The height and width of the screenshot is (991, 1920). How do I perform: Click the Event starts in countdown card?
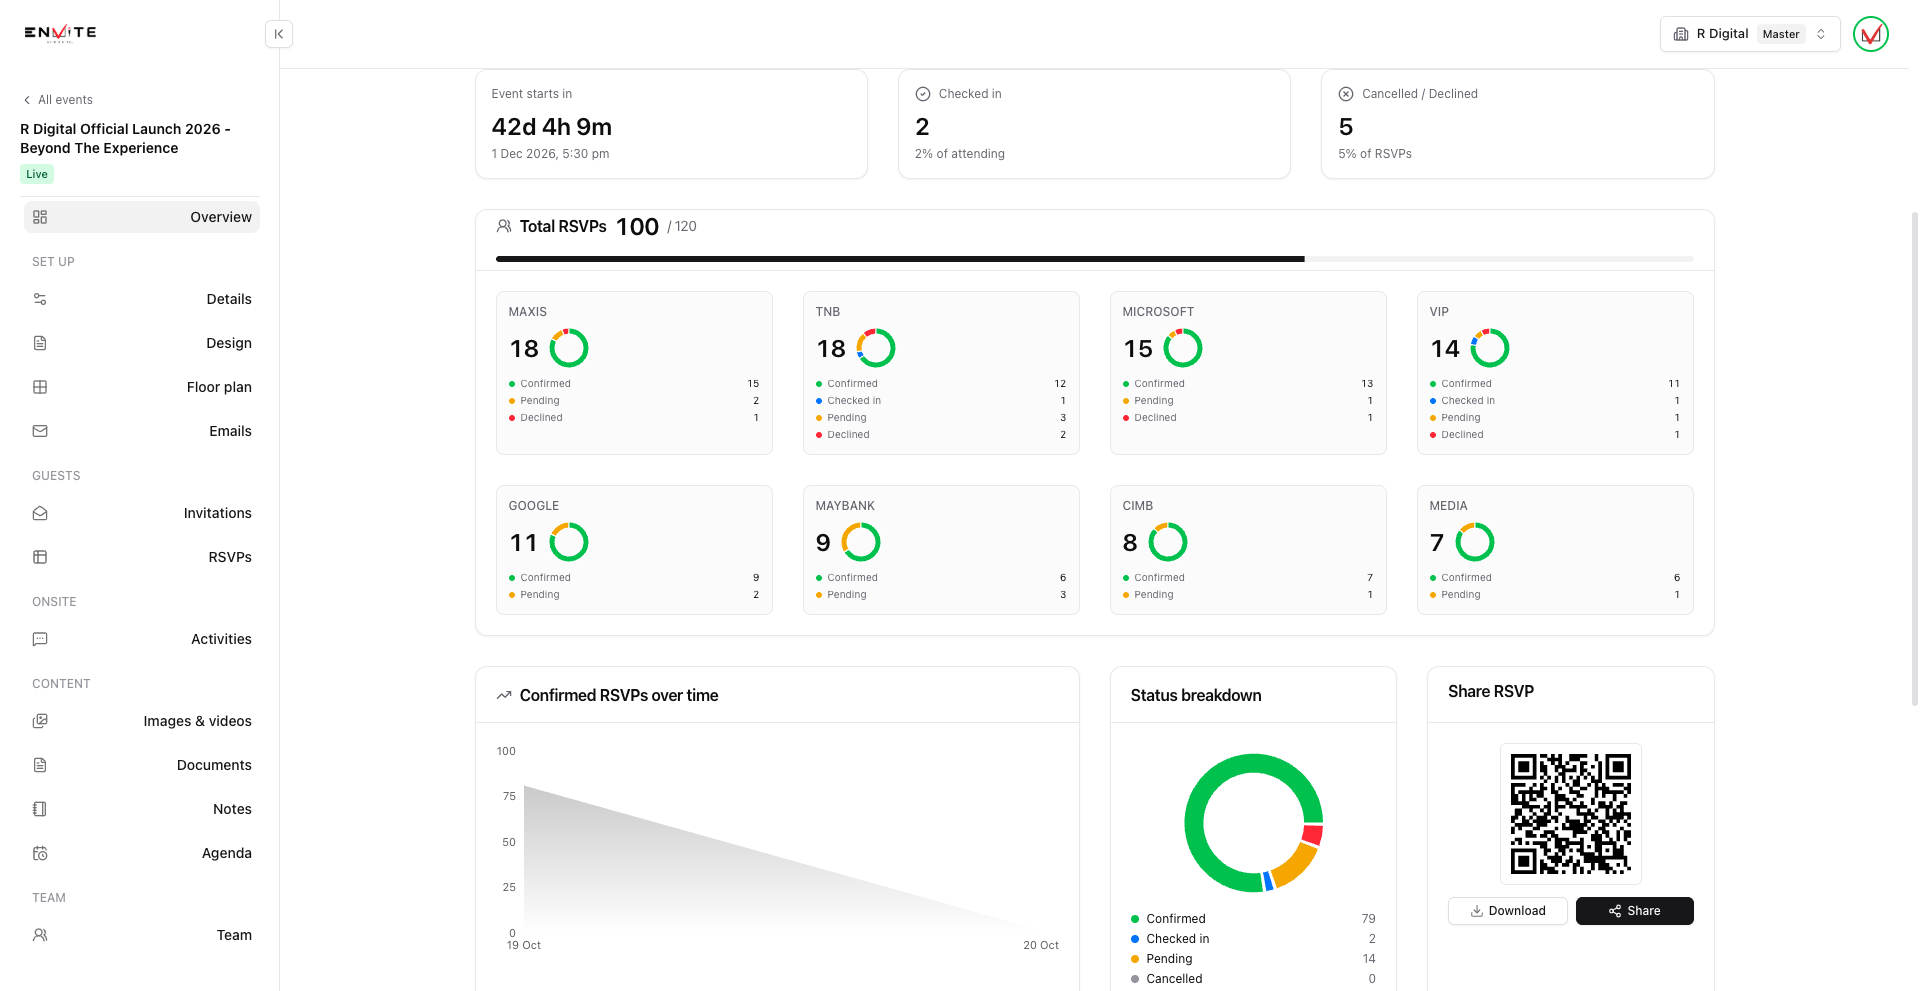coord(671,124)
